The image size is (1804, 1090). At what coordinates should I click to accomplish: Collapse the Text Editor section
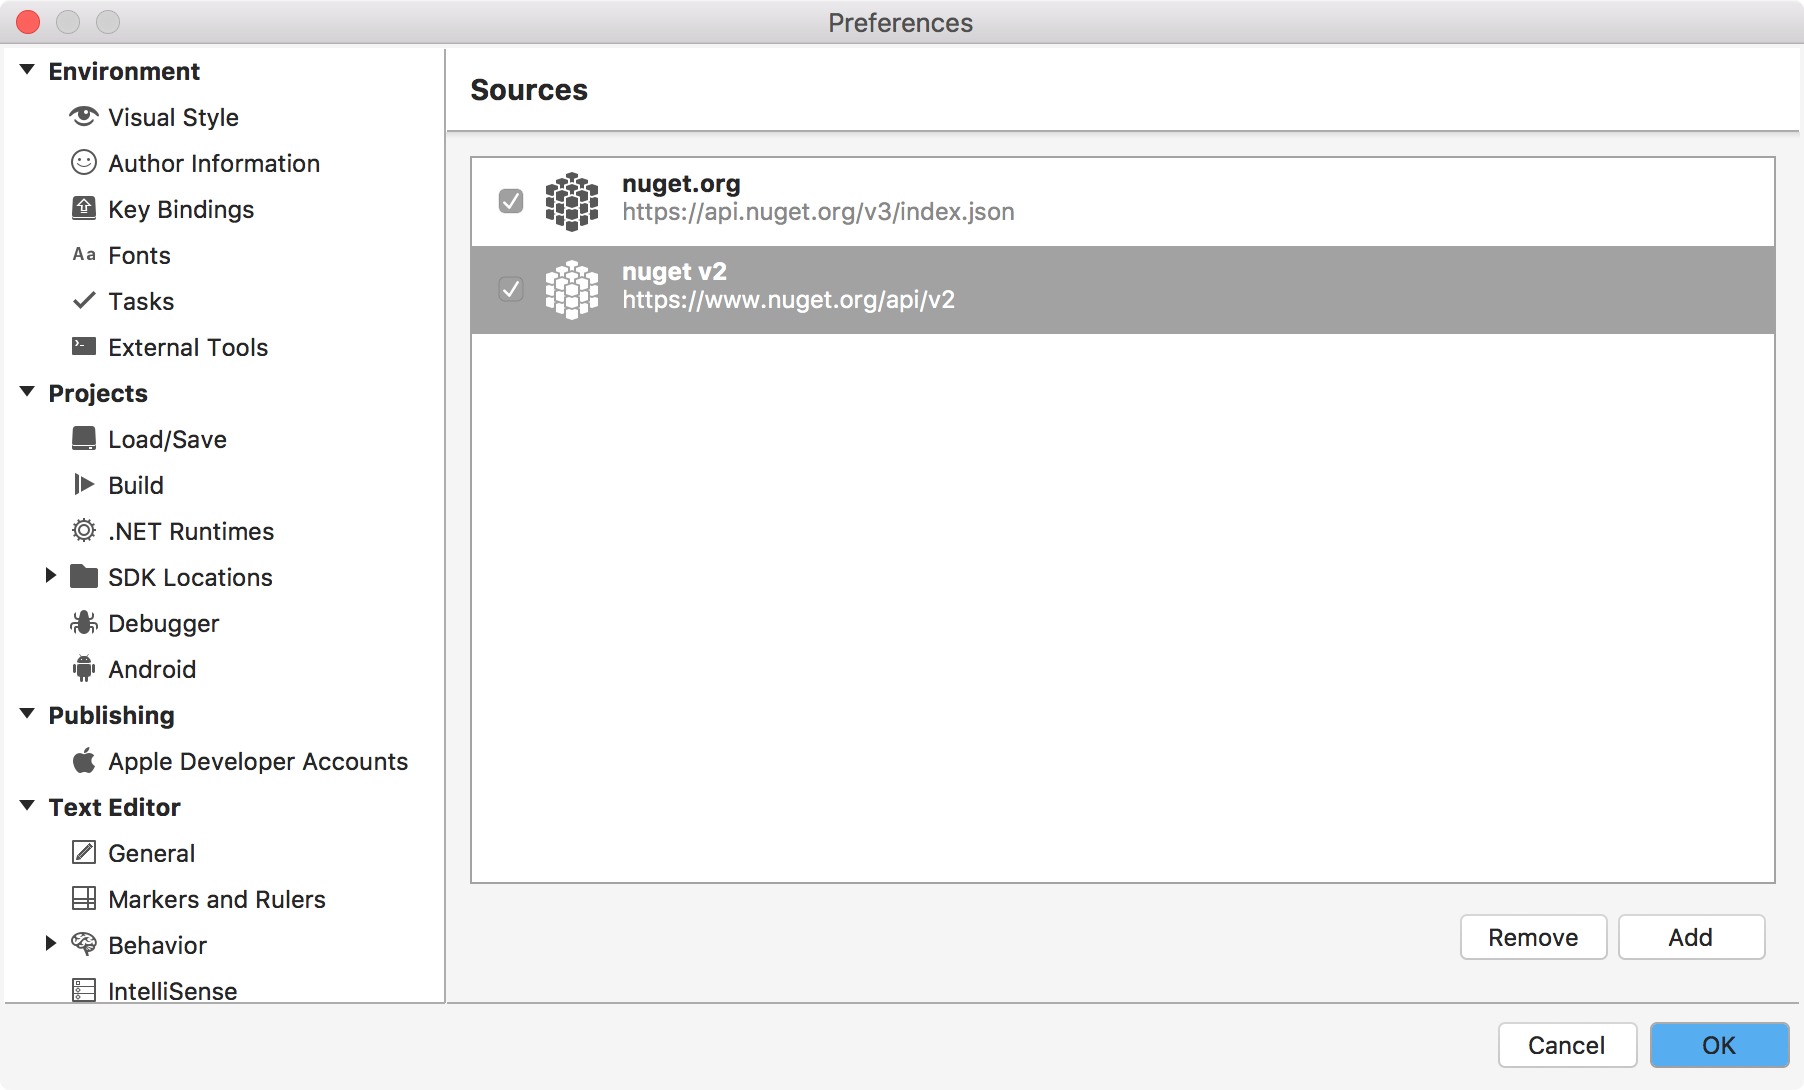[27, 806]
